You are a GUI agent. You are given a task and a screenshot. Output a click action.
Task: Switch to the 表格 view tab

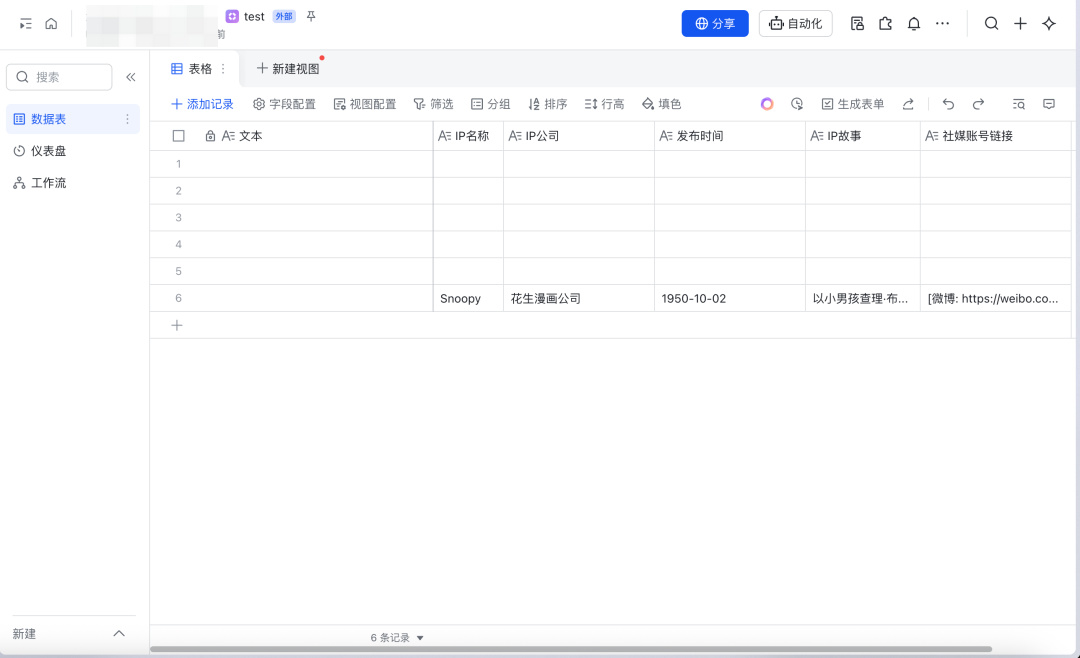click(191, 69)
